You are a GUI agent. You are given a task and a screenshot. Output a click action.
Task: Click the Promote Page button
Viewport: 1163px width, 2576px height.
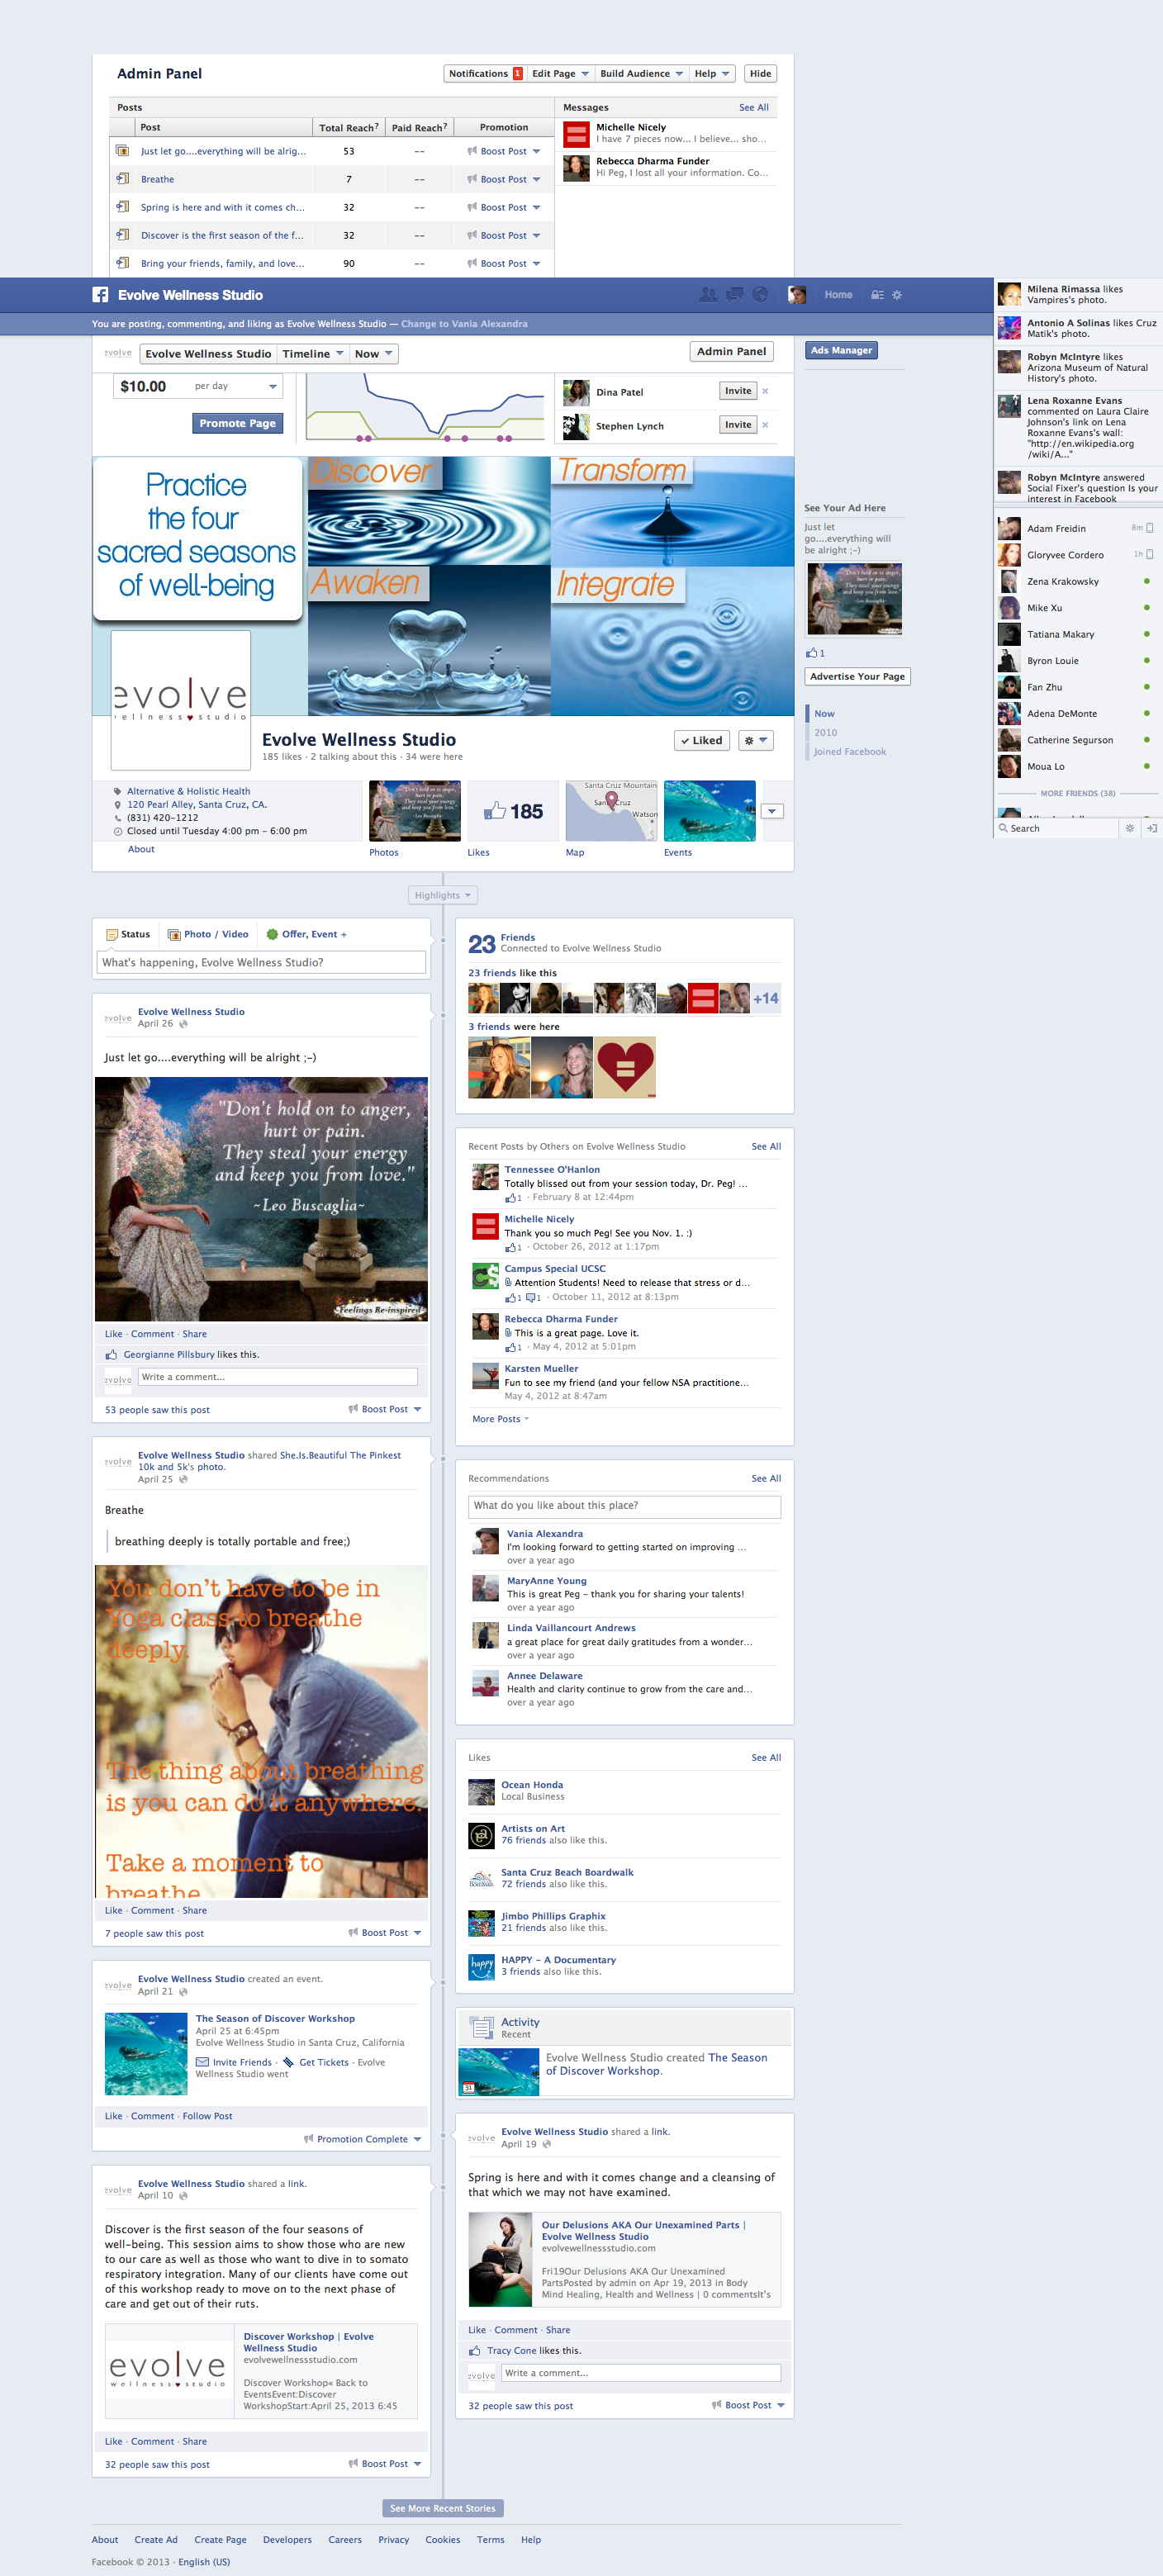coord(237,423)
